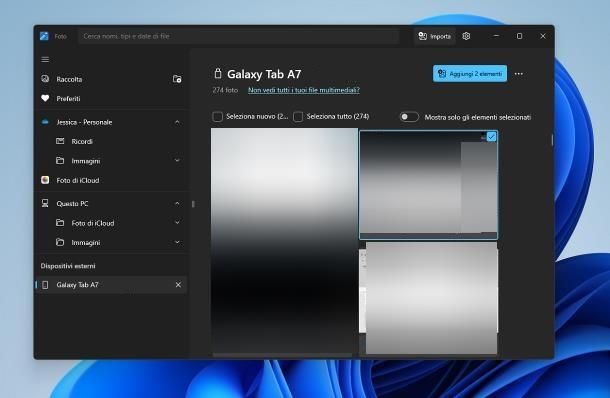Click the Ricordi memories icon
The width and height of the screenshot is (610, 398).
[60, 141]
